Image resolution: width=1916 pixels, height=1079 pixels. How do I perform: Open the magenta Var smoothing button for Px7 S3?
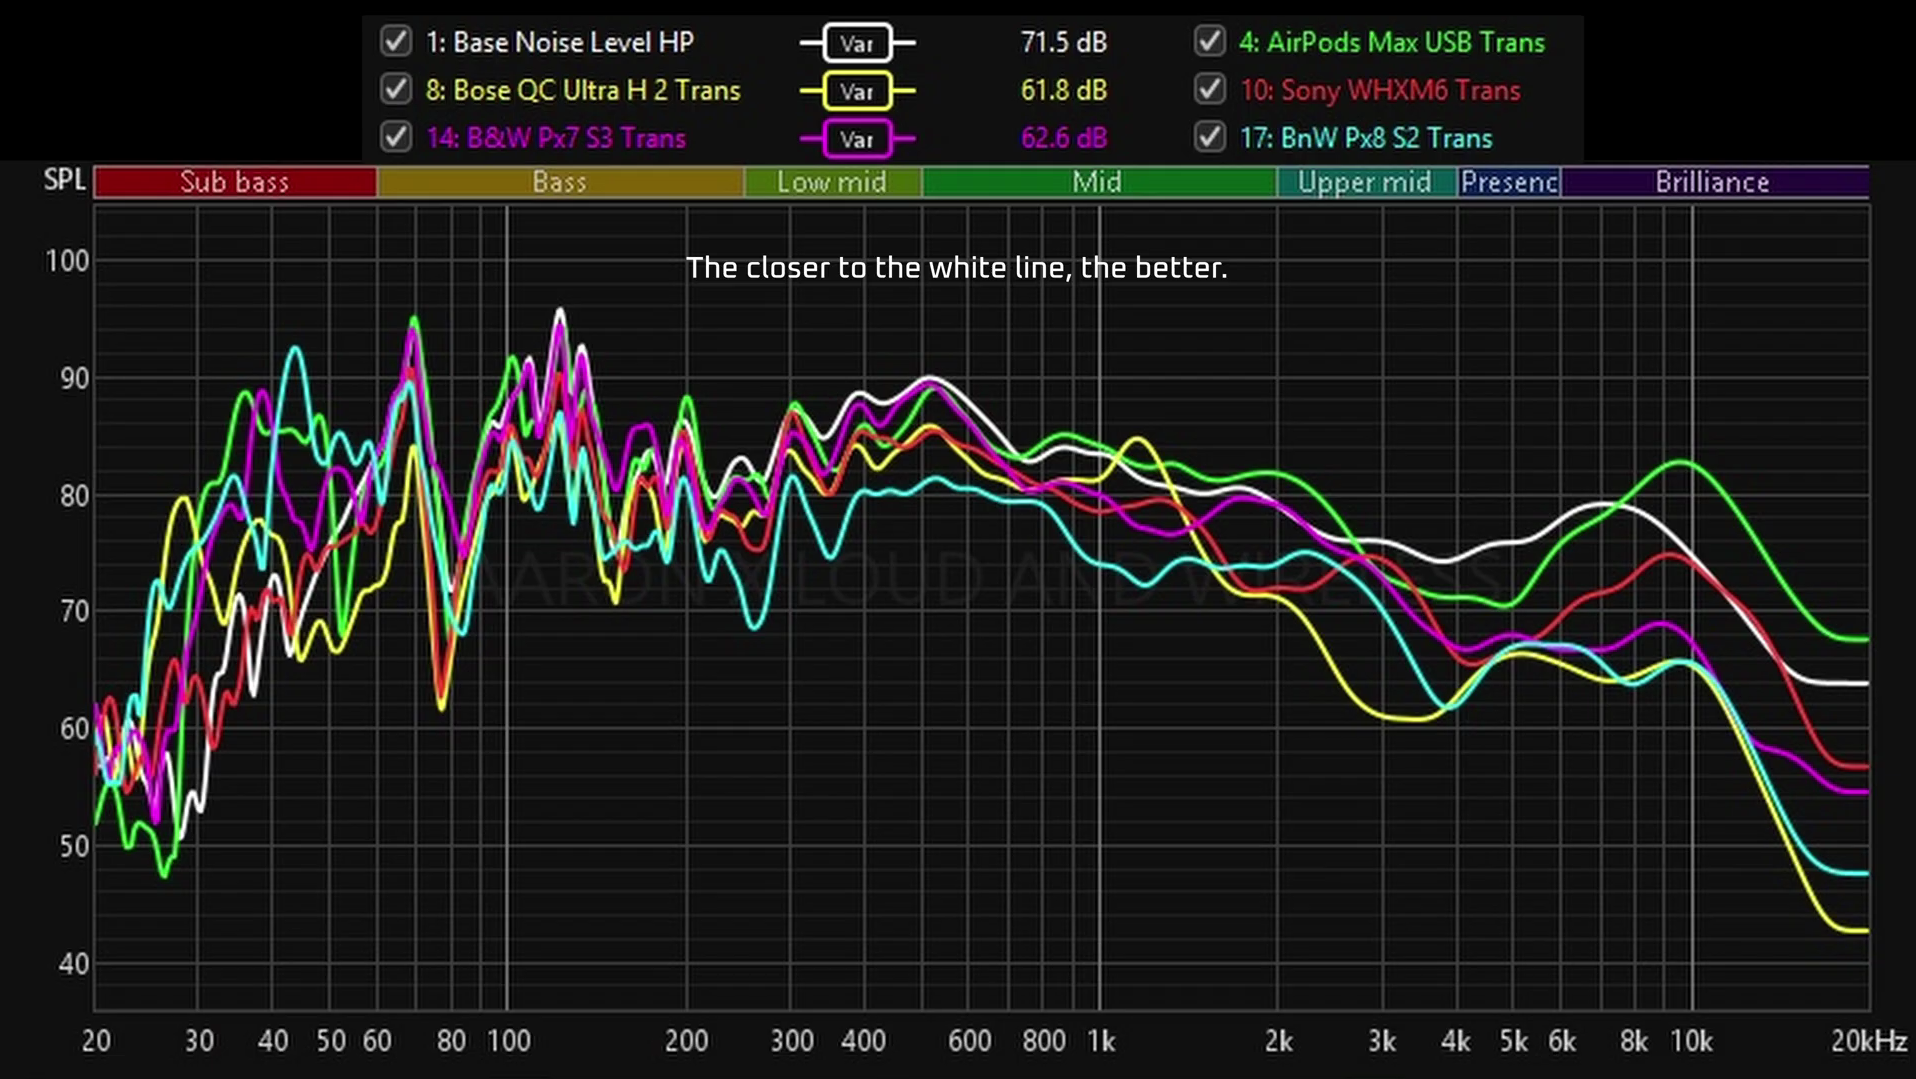pyautogui.click(x=857, y=139)
